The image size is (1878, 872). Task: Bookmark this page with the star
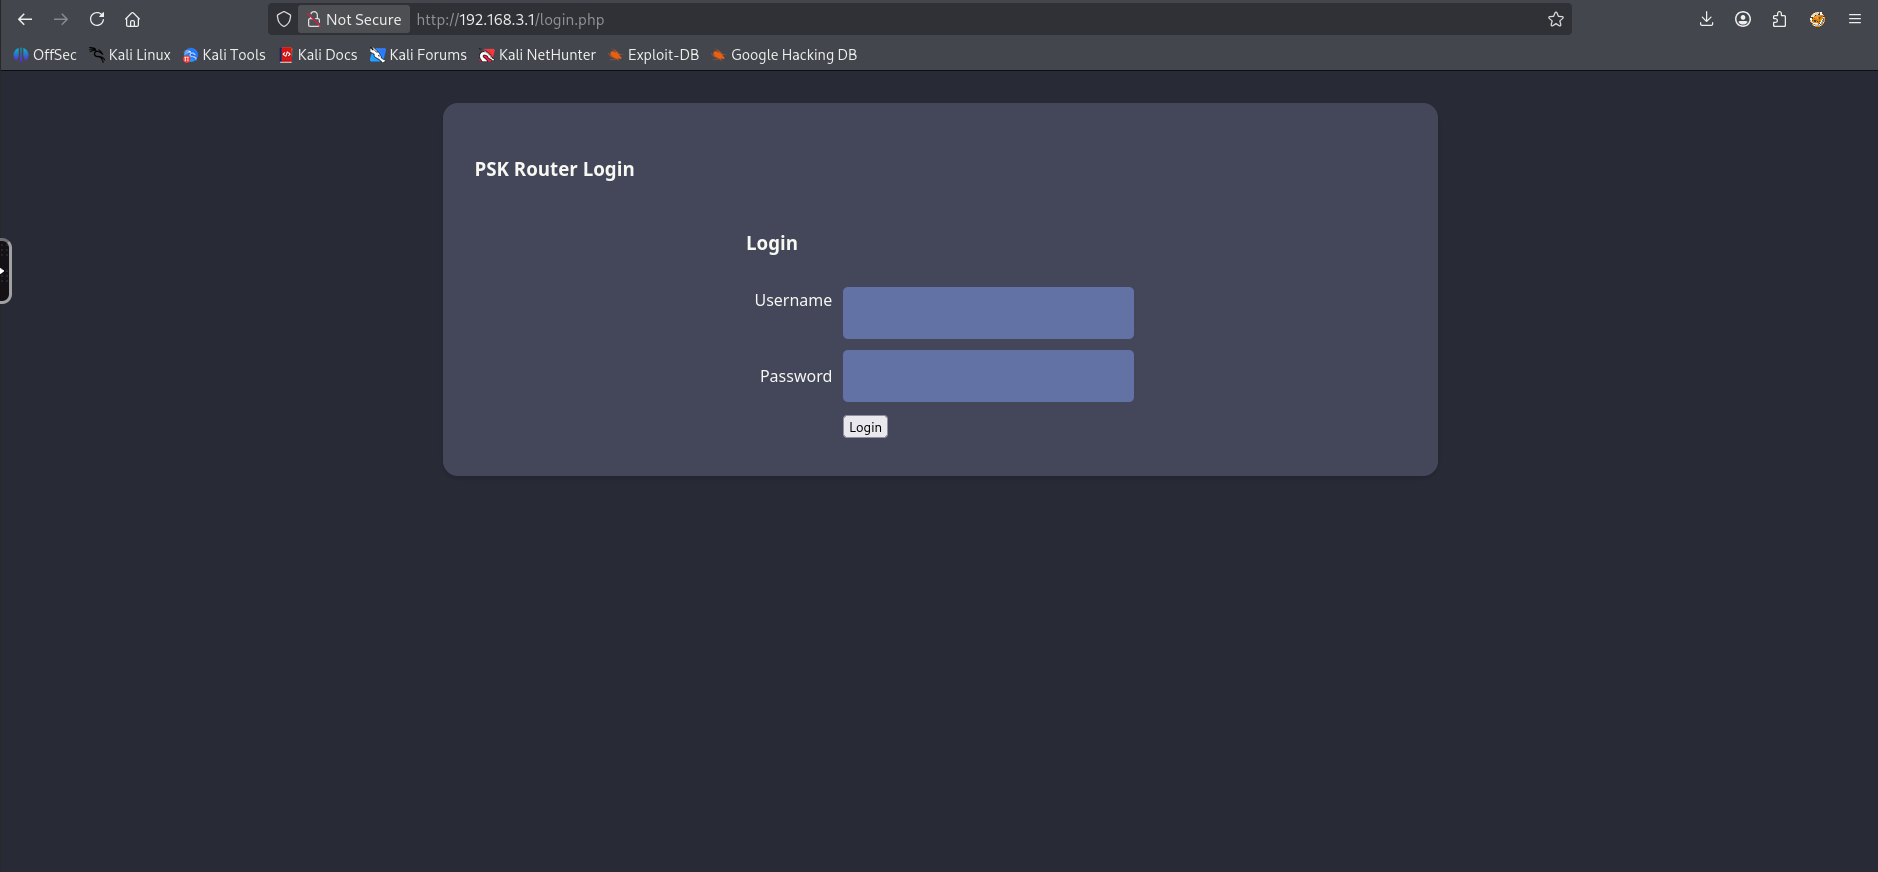[x=1555, y=19]
